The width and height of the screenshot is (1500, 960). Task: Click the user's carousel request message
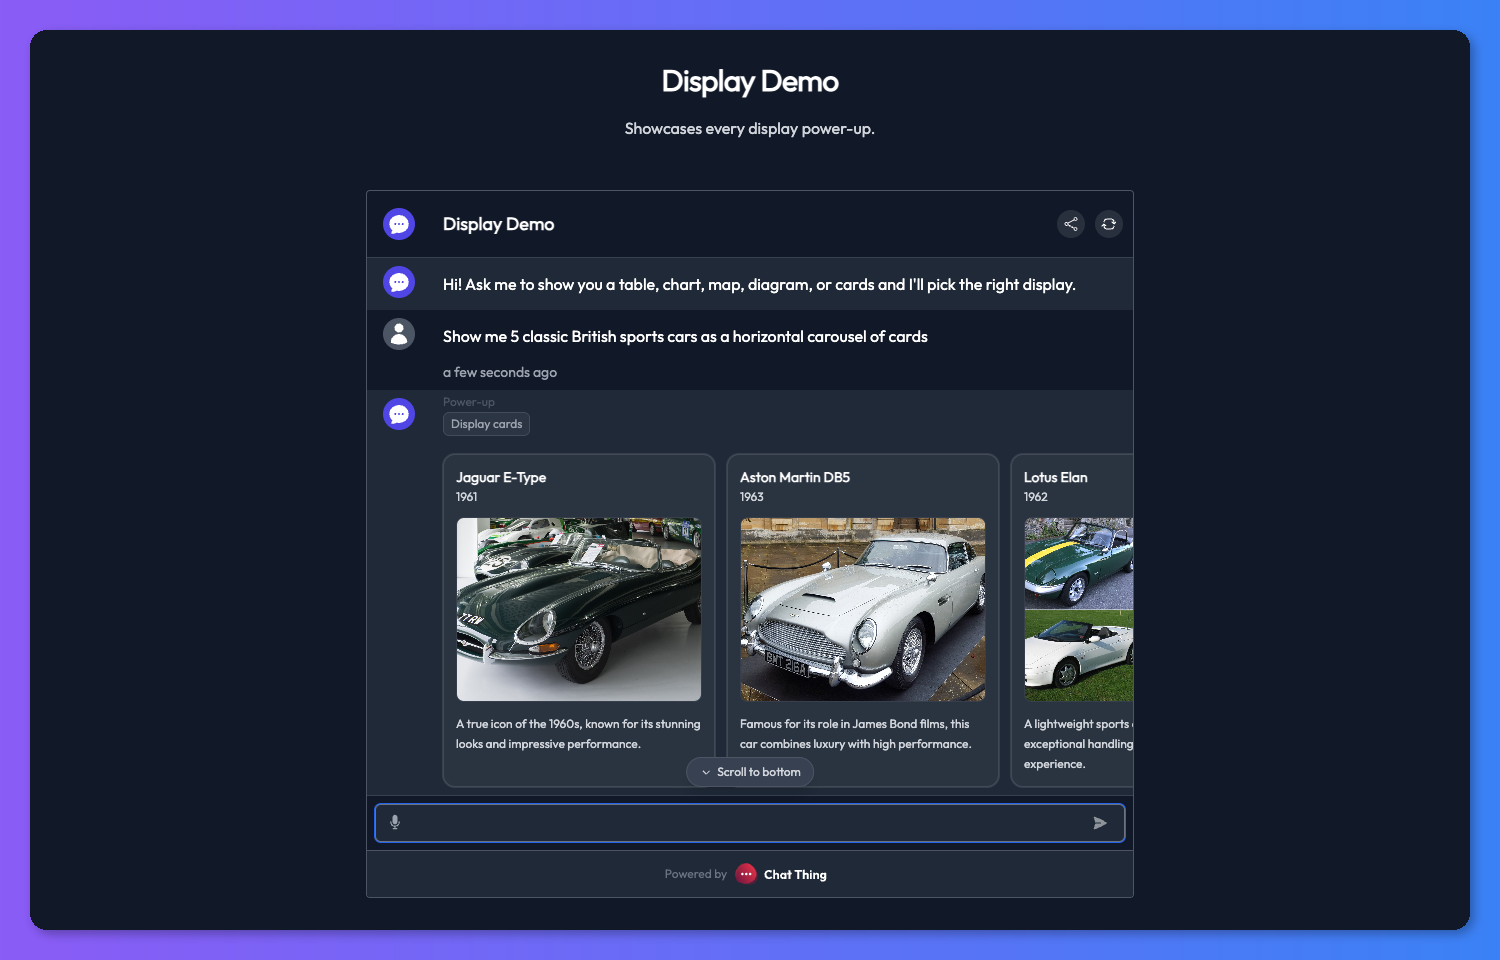coord(685,336)
